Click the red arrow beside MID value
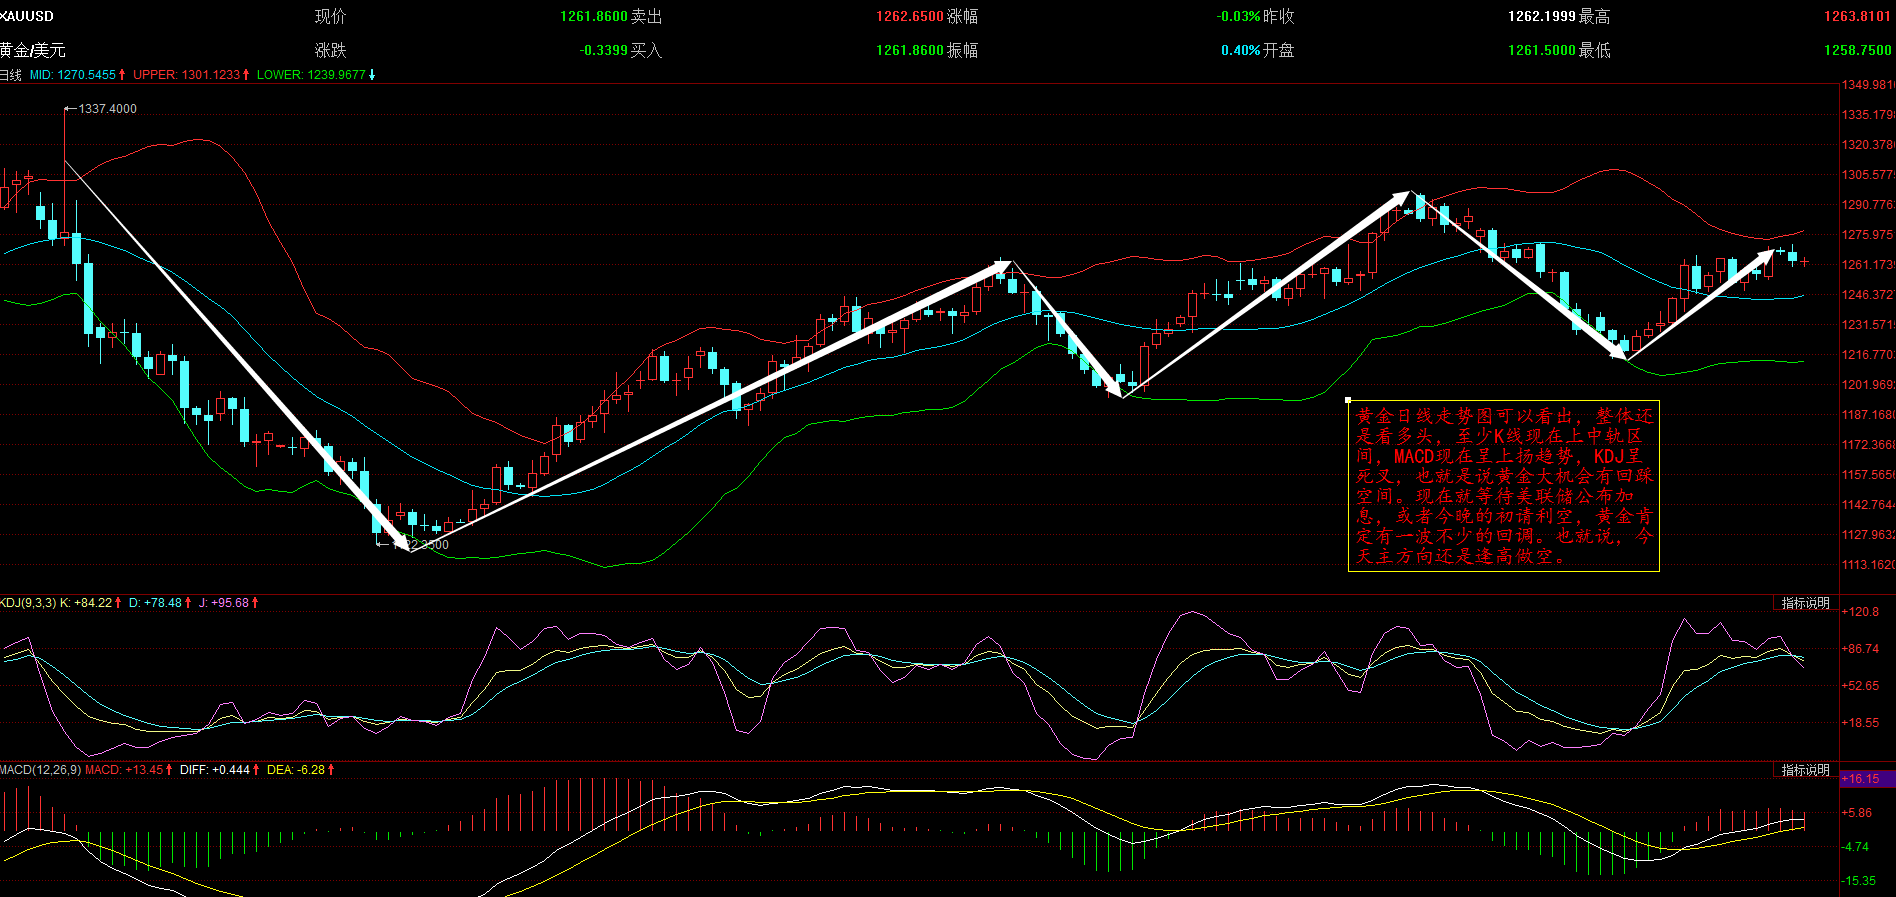This screenshot has width=1896, height=897. (122, 75)
